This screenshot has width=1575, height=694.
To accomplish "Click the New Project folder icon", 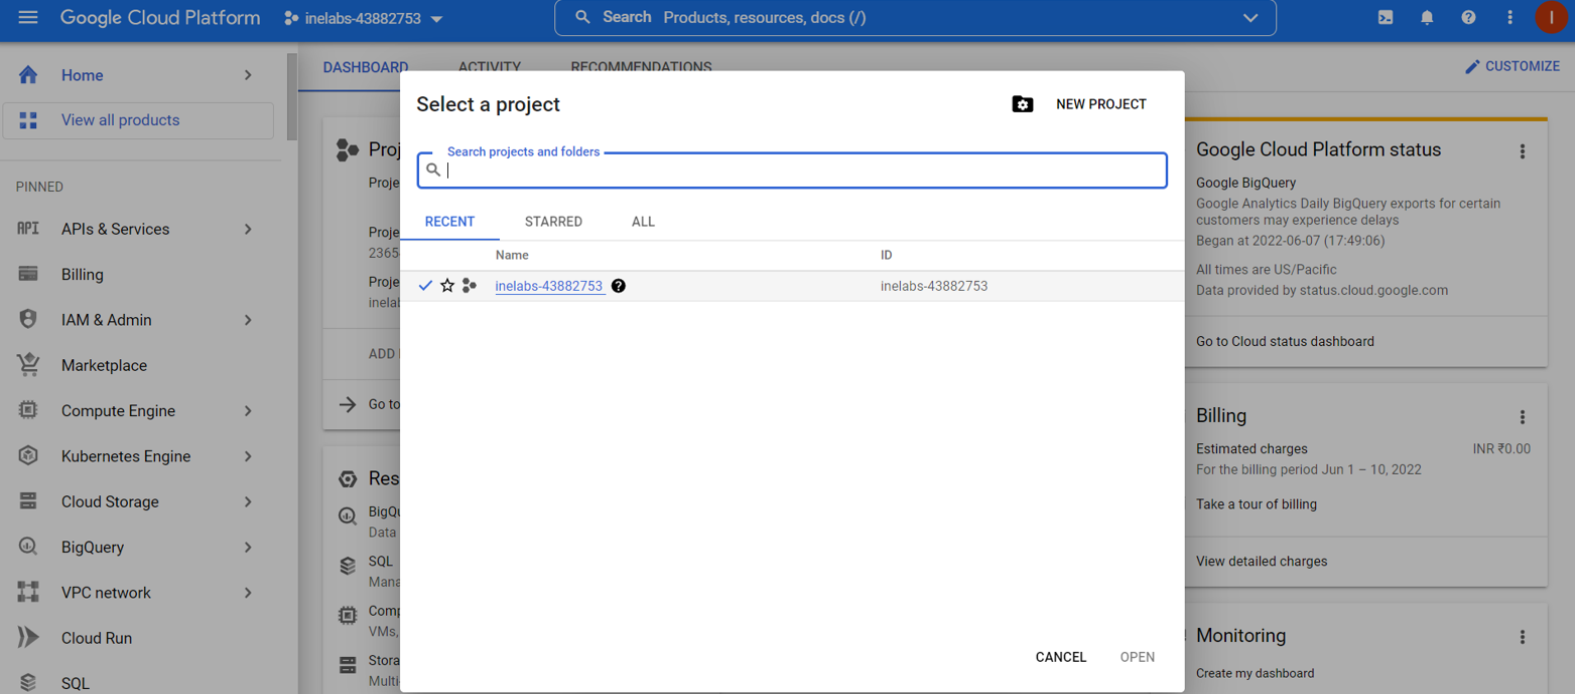I will pos(1022,104).
